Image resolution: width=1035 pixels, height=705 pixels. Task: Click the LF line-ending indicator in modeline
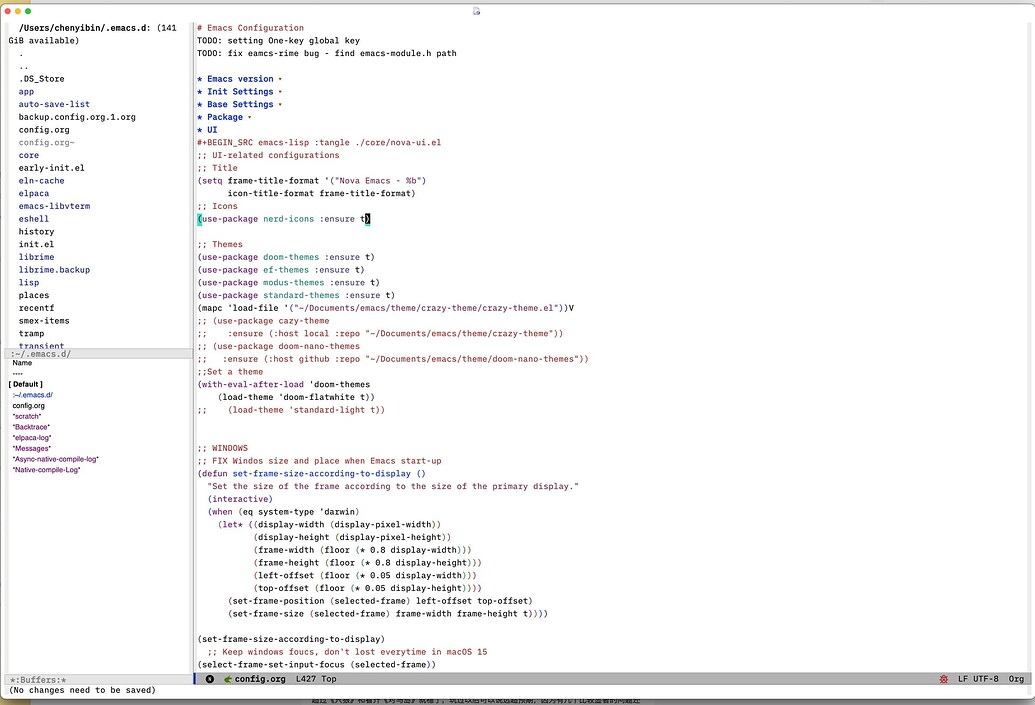tap(964, 679)
